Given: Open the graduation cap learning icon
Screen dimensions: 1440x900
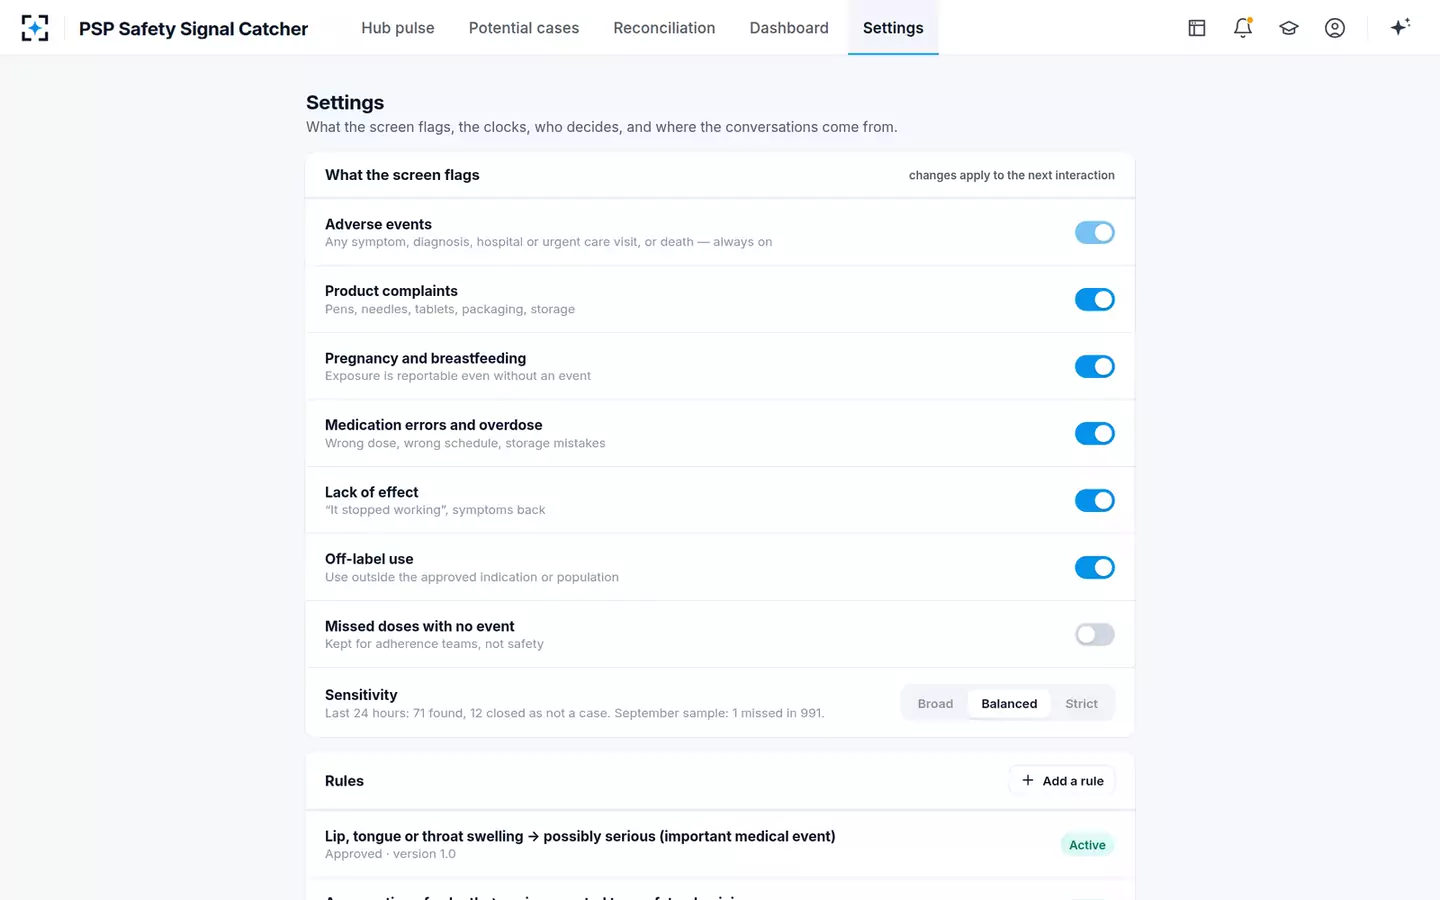Looking at the screenshot, I should click(1289, 28).
